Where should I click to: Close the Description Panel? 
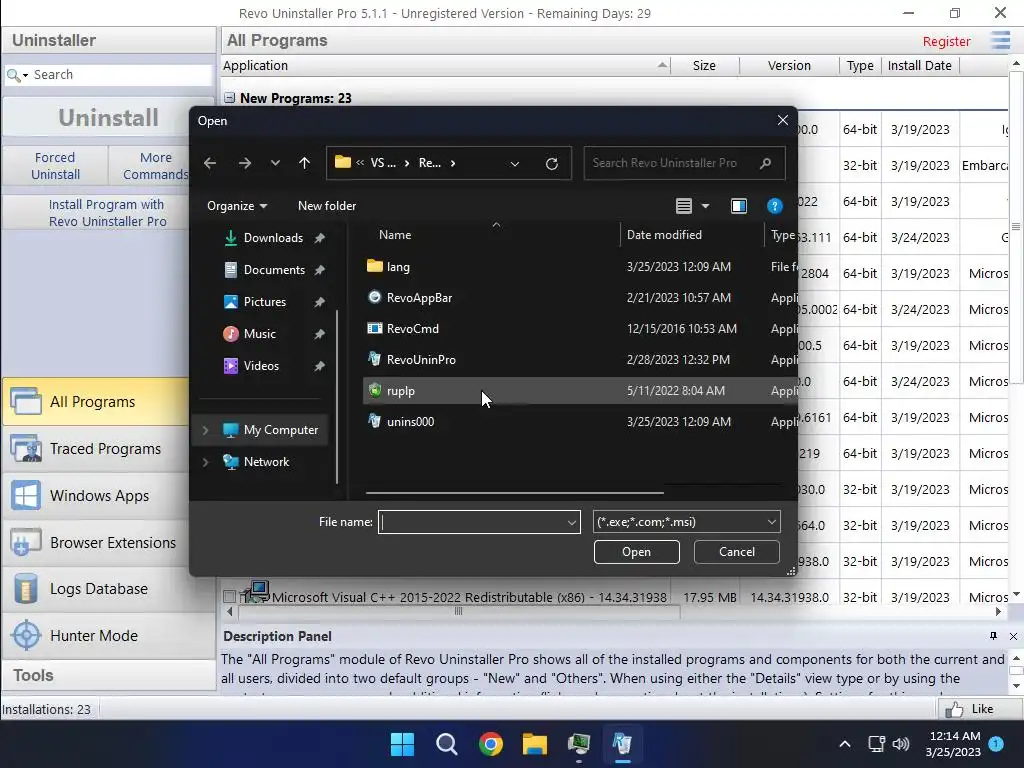(1013, 636)
